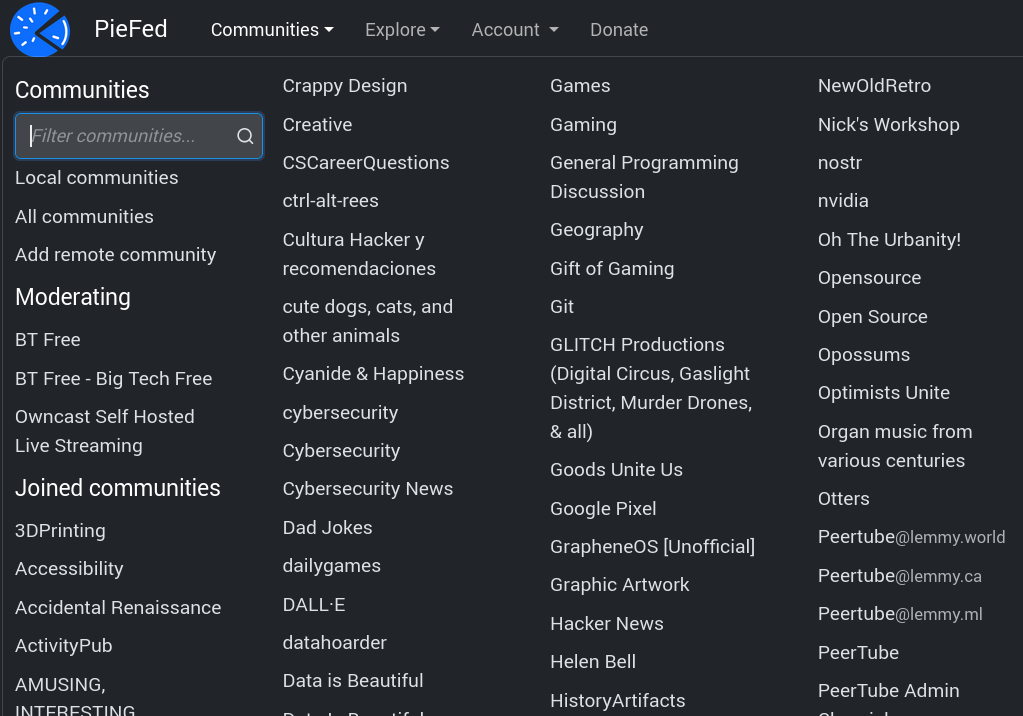Open the Account dropdown menu

[x=515, y=30]
